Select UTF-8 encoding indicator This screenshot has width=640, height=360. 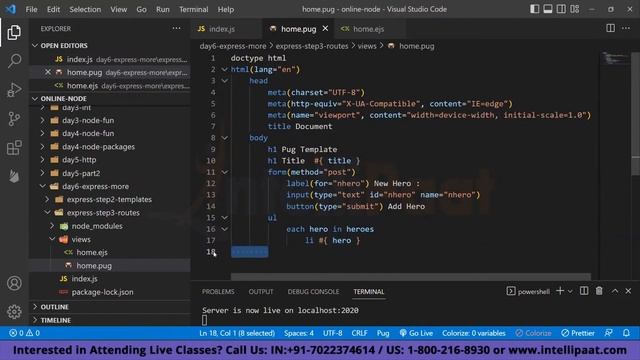(x=332, y=333)
